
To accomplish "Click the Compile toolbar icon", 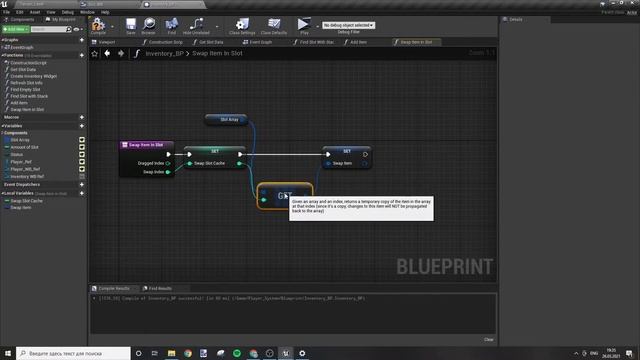I will click(x=98, y=24).
